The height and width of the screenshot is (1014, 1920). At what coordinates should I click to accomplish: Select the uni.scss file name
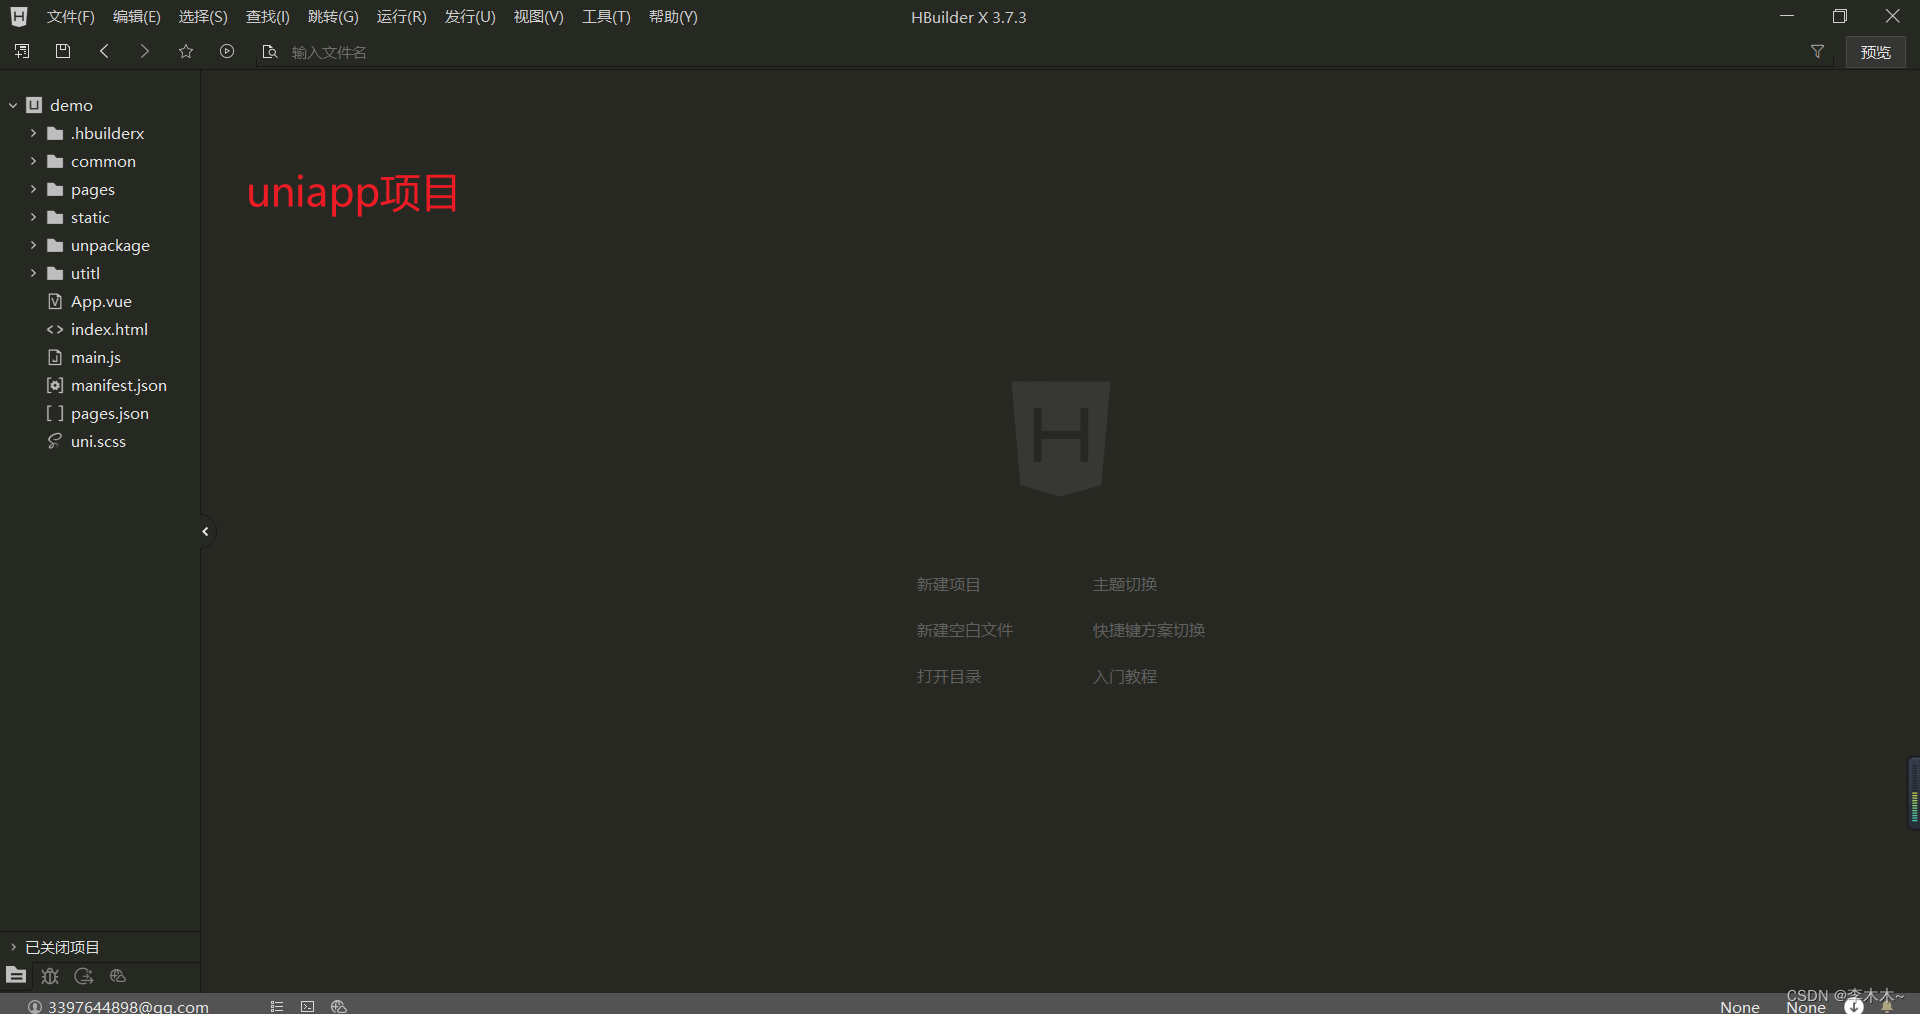[98, 441]
